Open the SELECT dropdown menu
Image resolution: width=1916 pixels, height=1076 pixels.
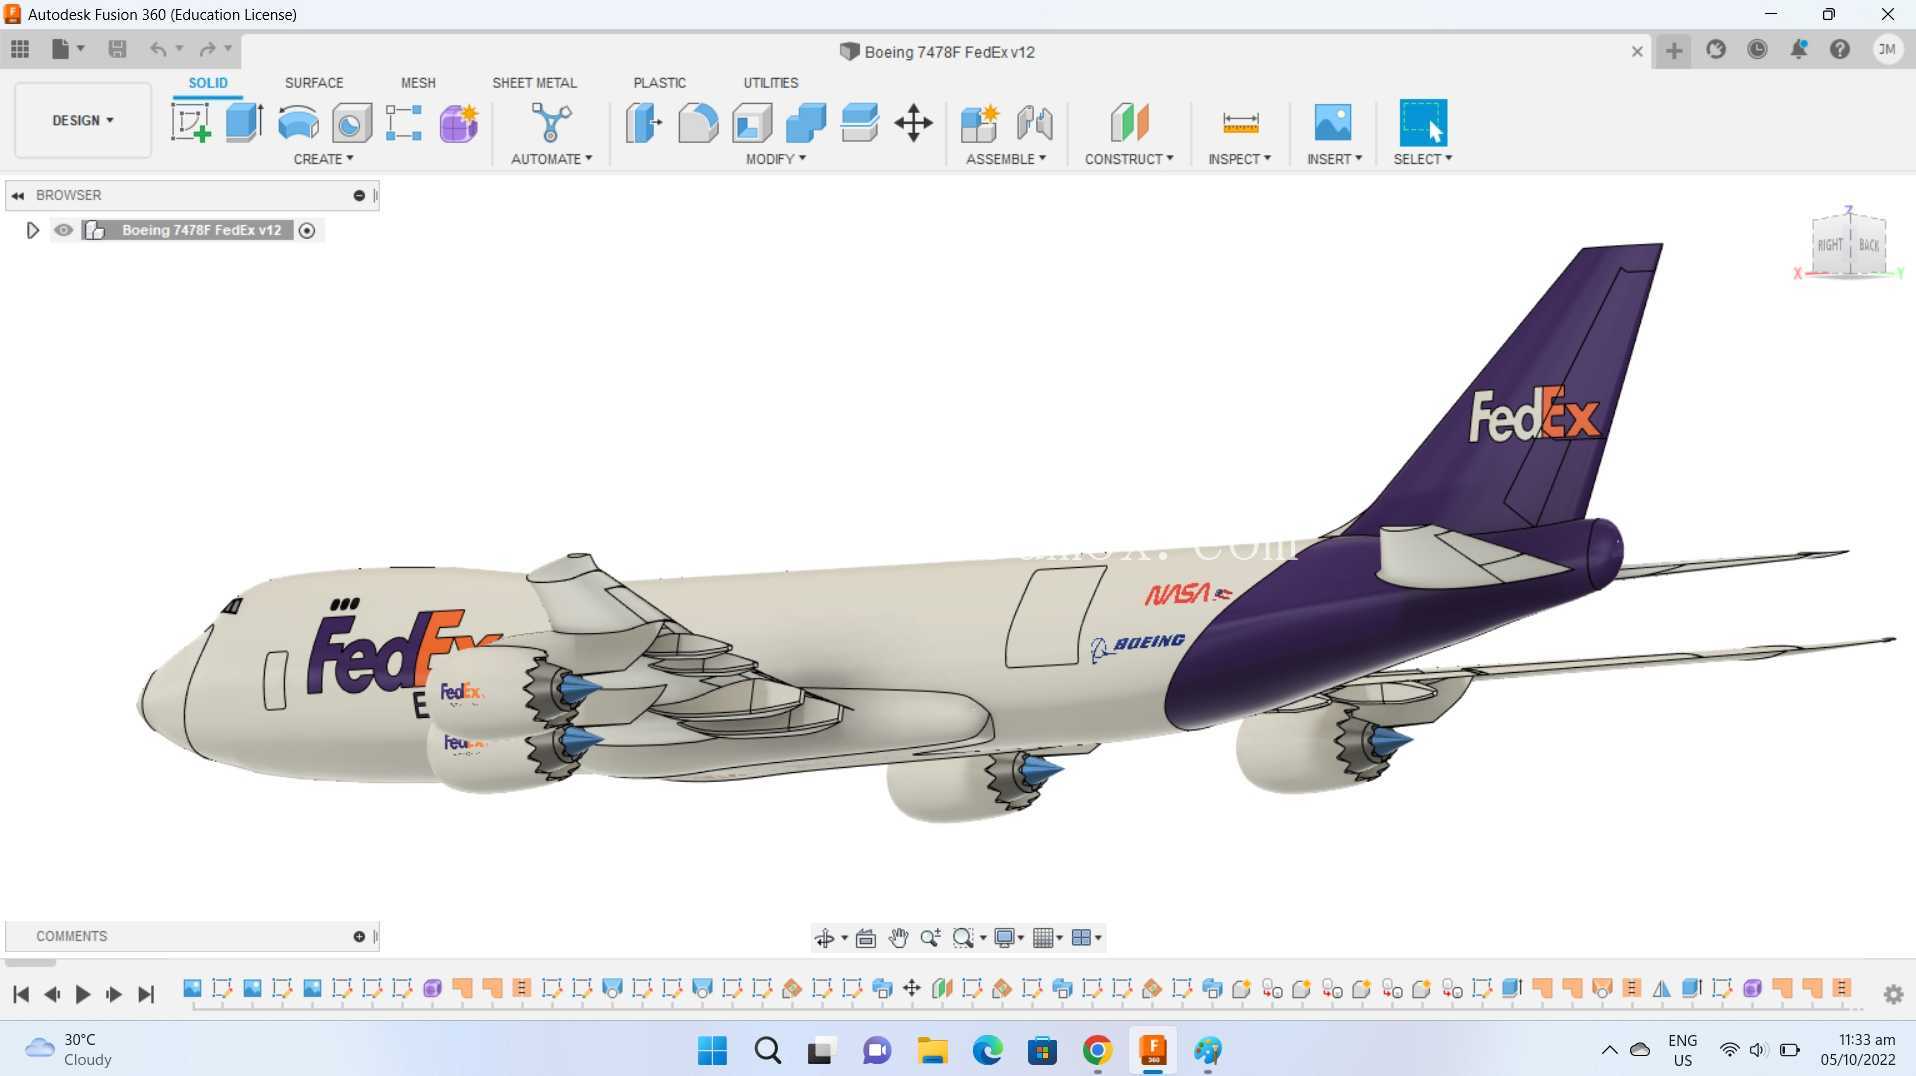point(1423,159)
